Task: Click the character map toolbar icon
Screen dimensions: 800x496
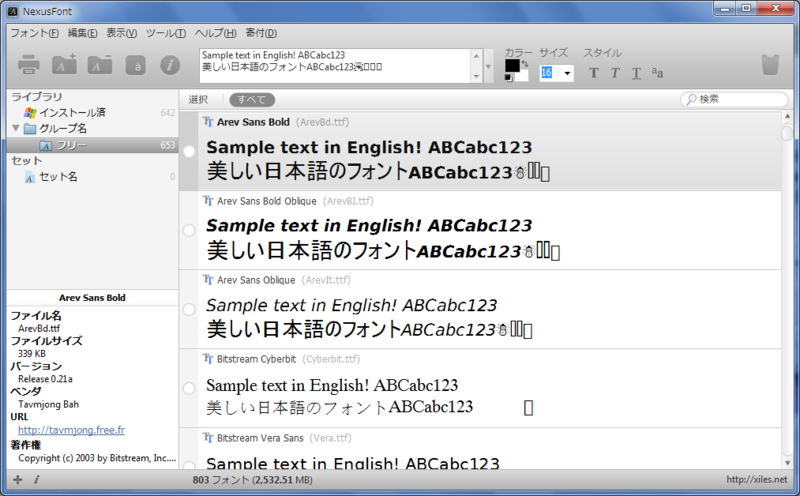Action: pyautogui.click(x=136, y=65)
